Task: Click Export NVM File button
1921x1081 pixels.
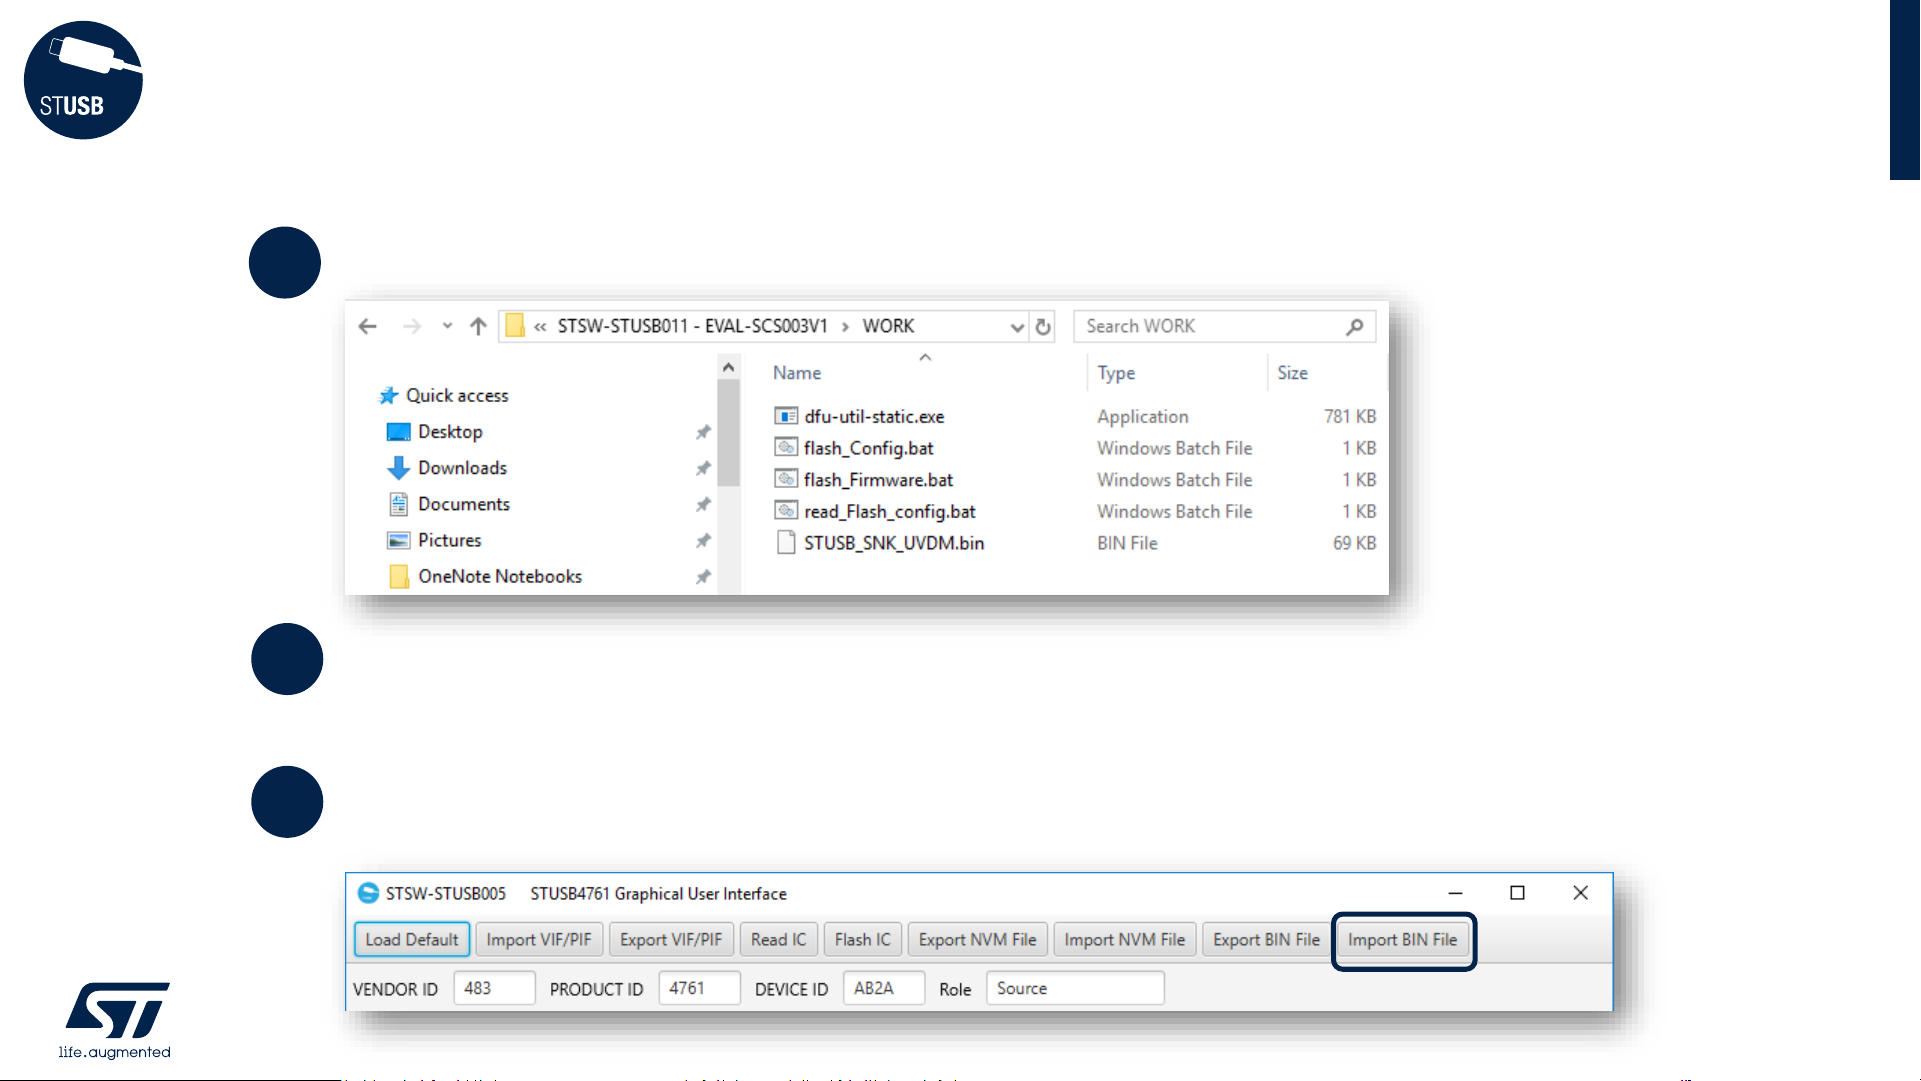Action: 977,940
